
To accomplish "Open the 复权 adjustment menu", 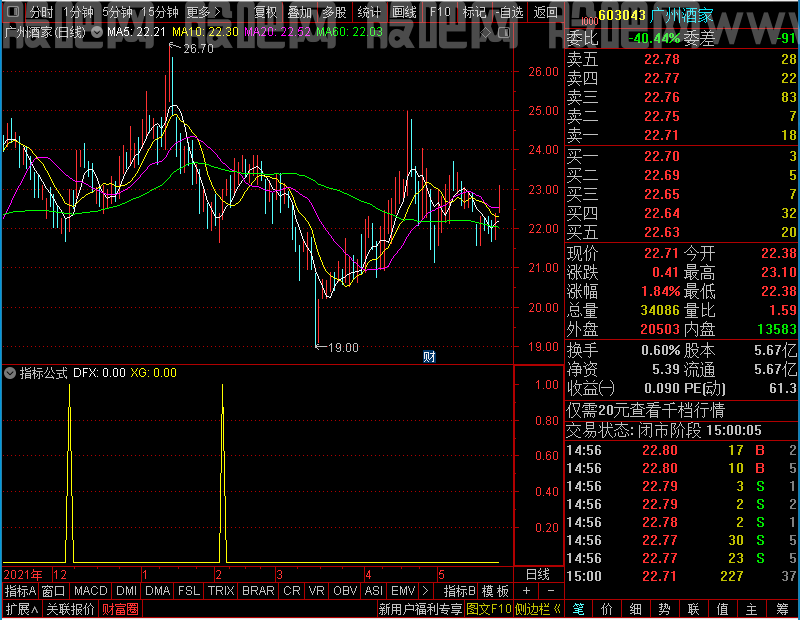I will (265, 12).
